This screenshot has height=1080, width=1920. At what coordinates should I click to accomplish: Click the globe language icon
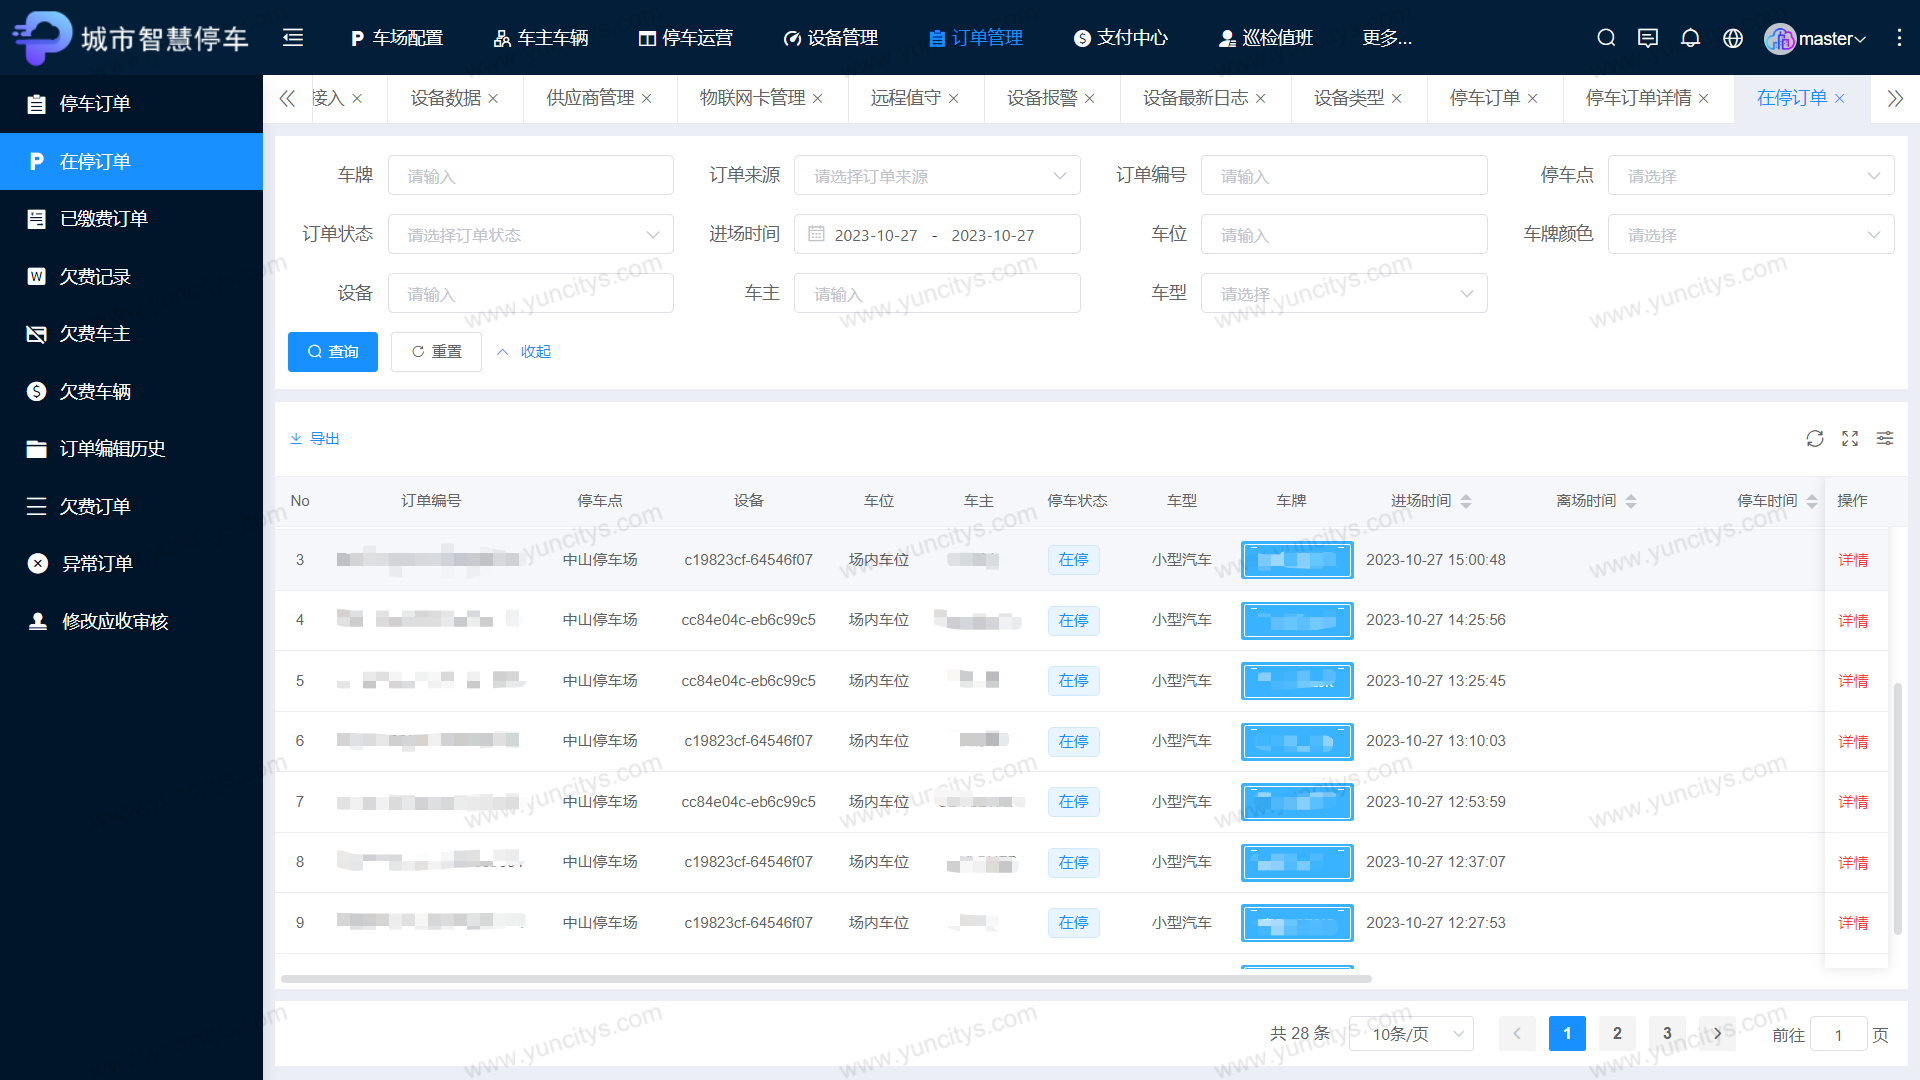point(1733,38)
